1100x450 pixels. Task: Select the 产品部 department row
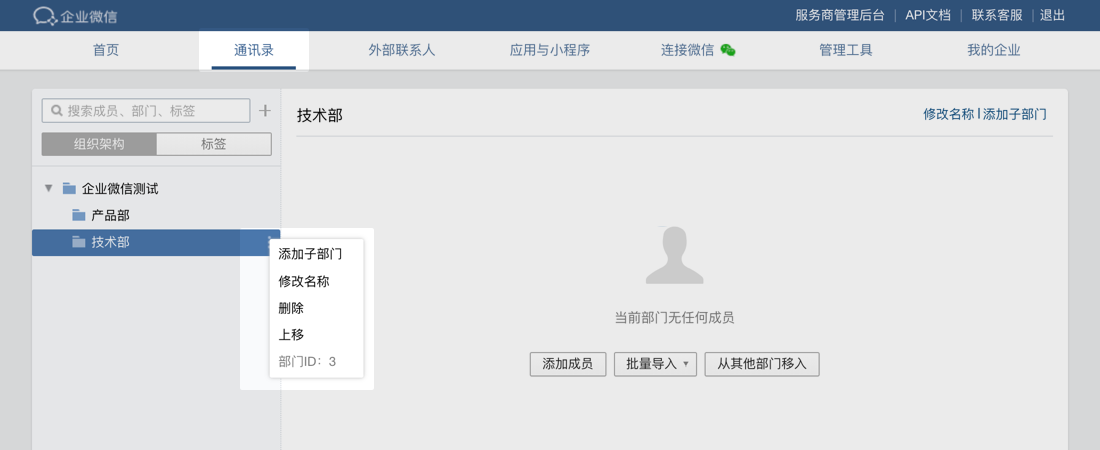156,215
